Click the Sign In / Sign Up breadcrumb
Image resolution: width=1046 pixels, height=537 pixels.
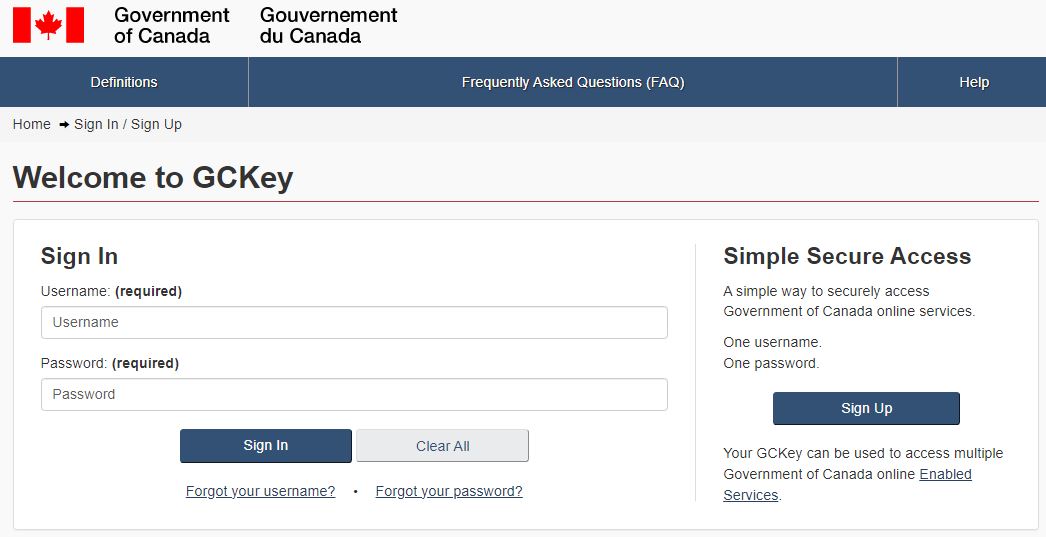(128, 124)
